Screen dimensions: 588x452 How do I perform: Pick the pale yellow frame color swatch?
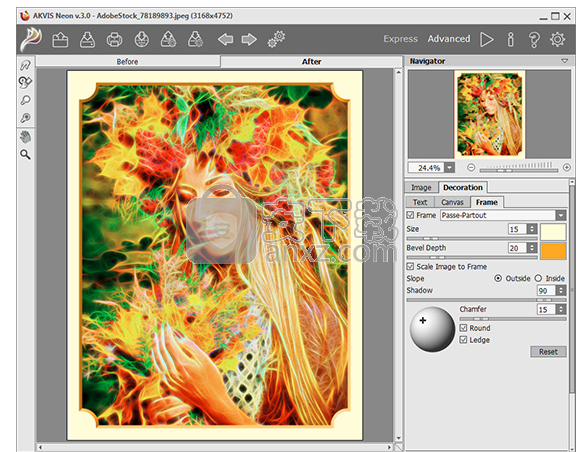[553, 232]
